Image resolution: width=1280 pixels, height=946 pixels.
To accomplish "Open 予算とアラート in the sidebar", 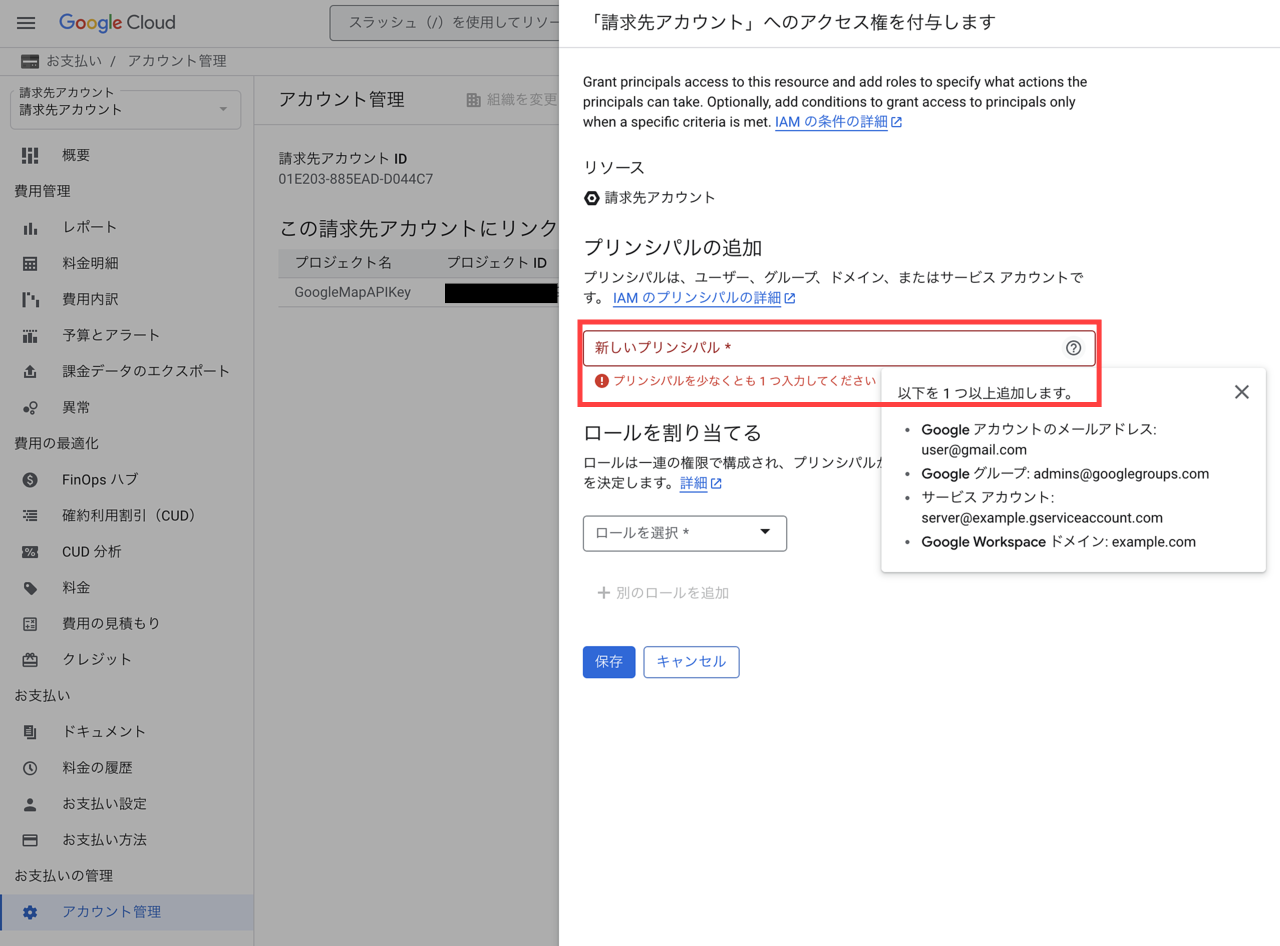I will (127, 335).
